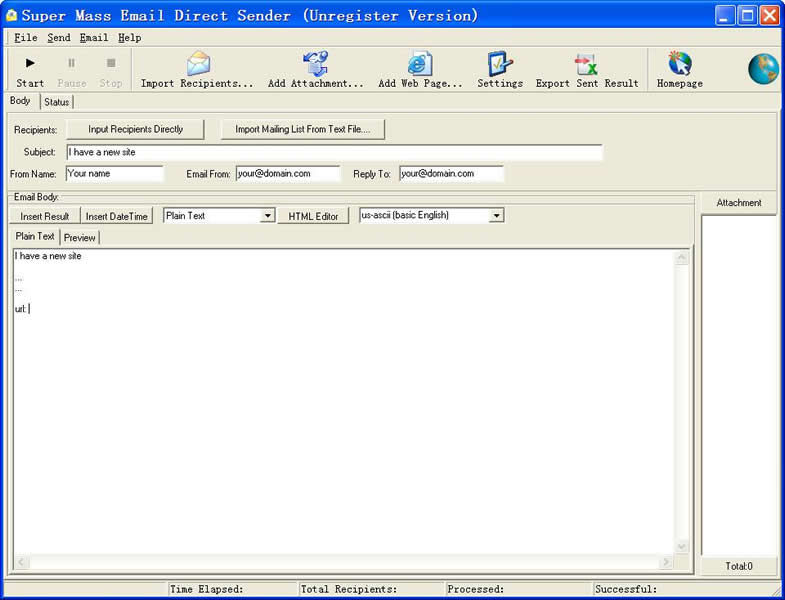Open the Email menu
Image resolution: width=785 pixels, height=600 pixels.
click(x=94, y=38)
